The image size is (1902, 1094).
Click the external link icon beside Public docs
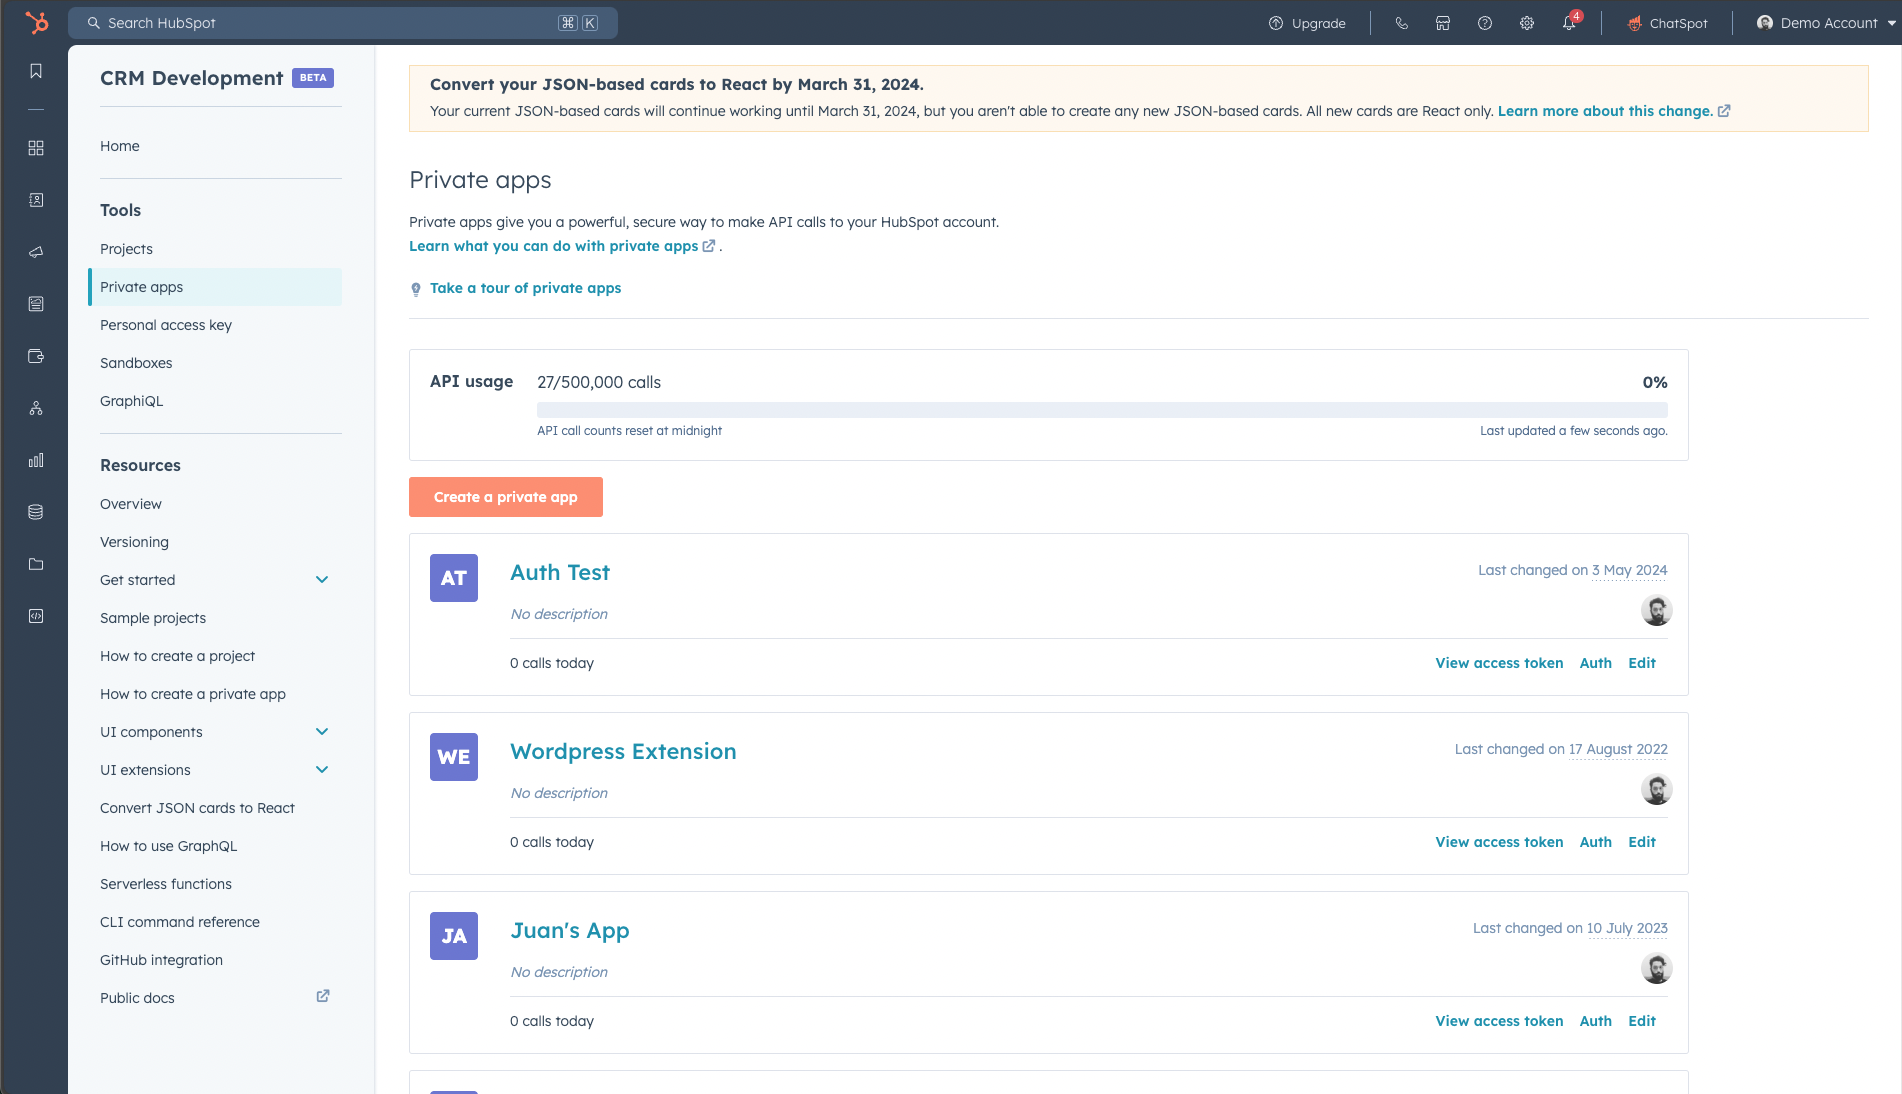point(323,996)
